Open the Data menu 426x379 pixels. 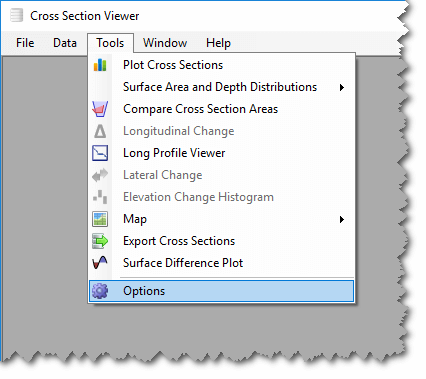click(65, 43)
